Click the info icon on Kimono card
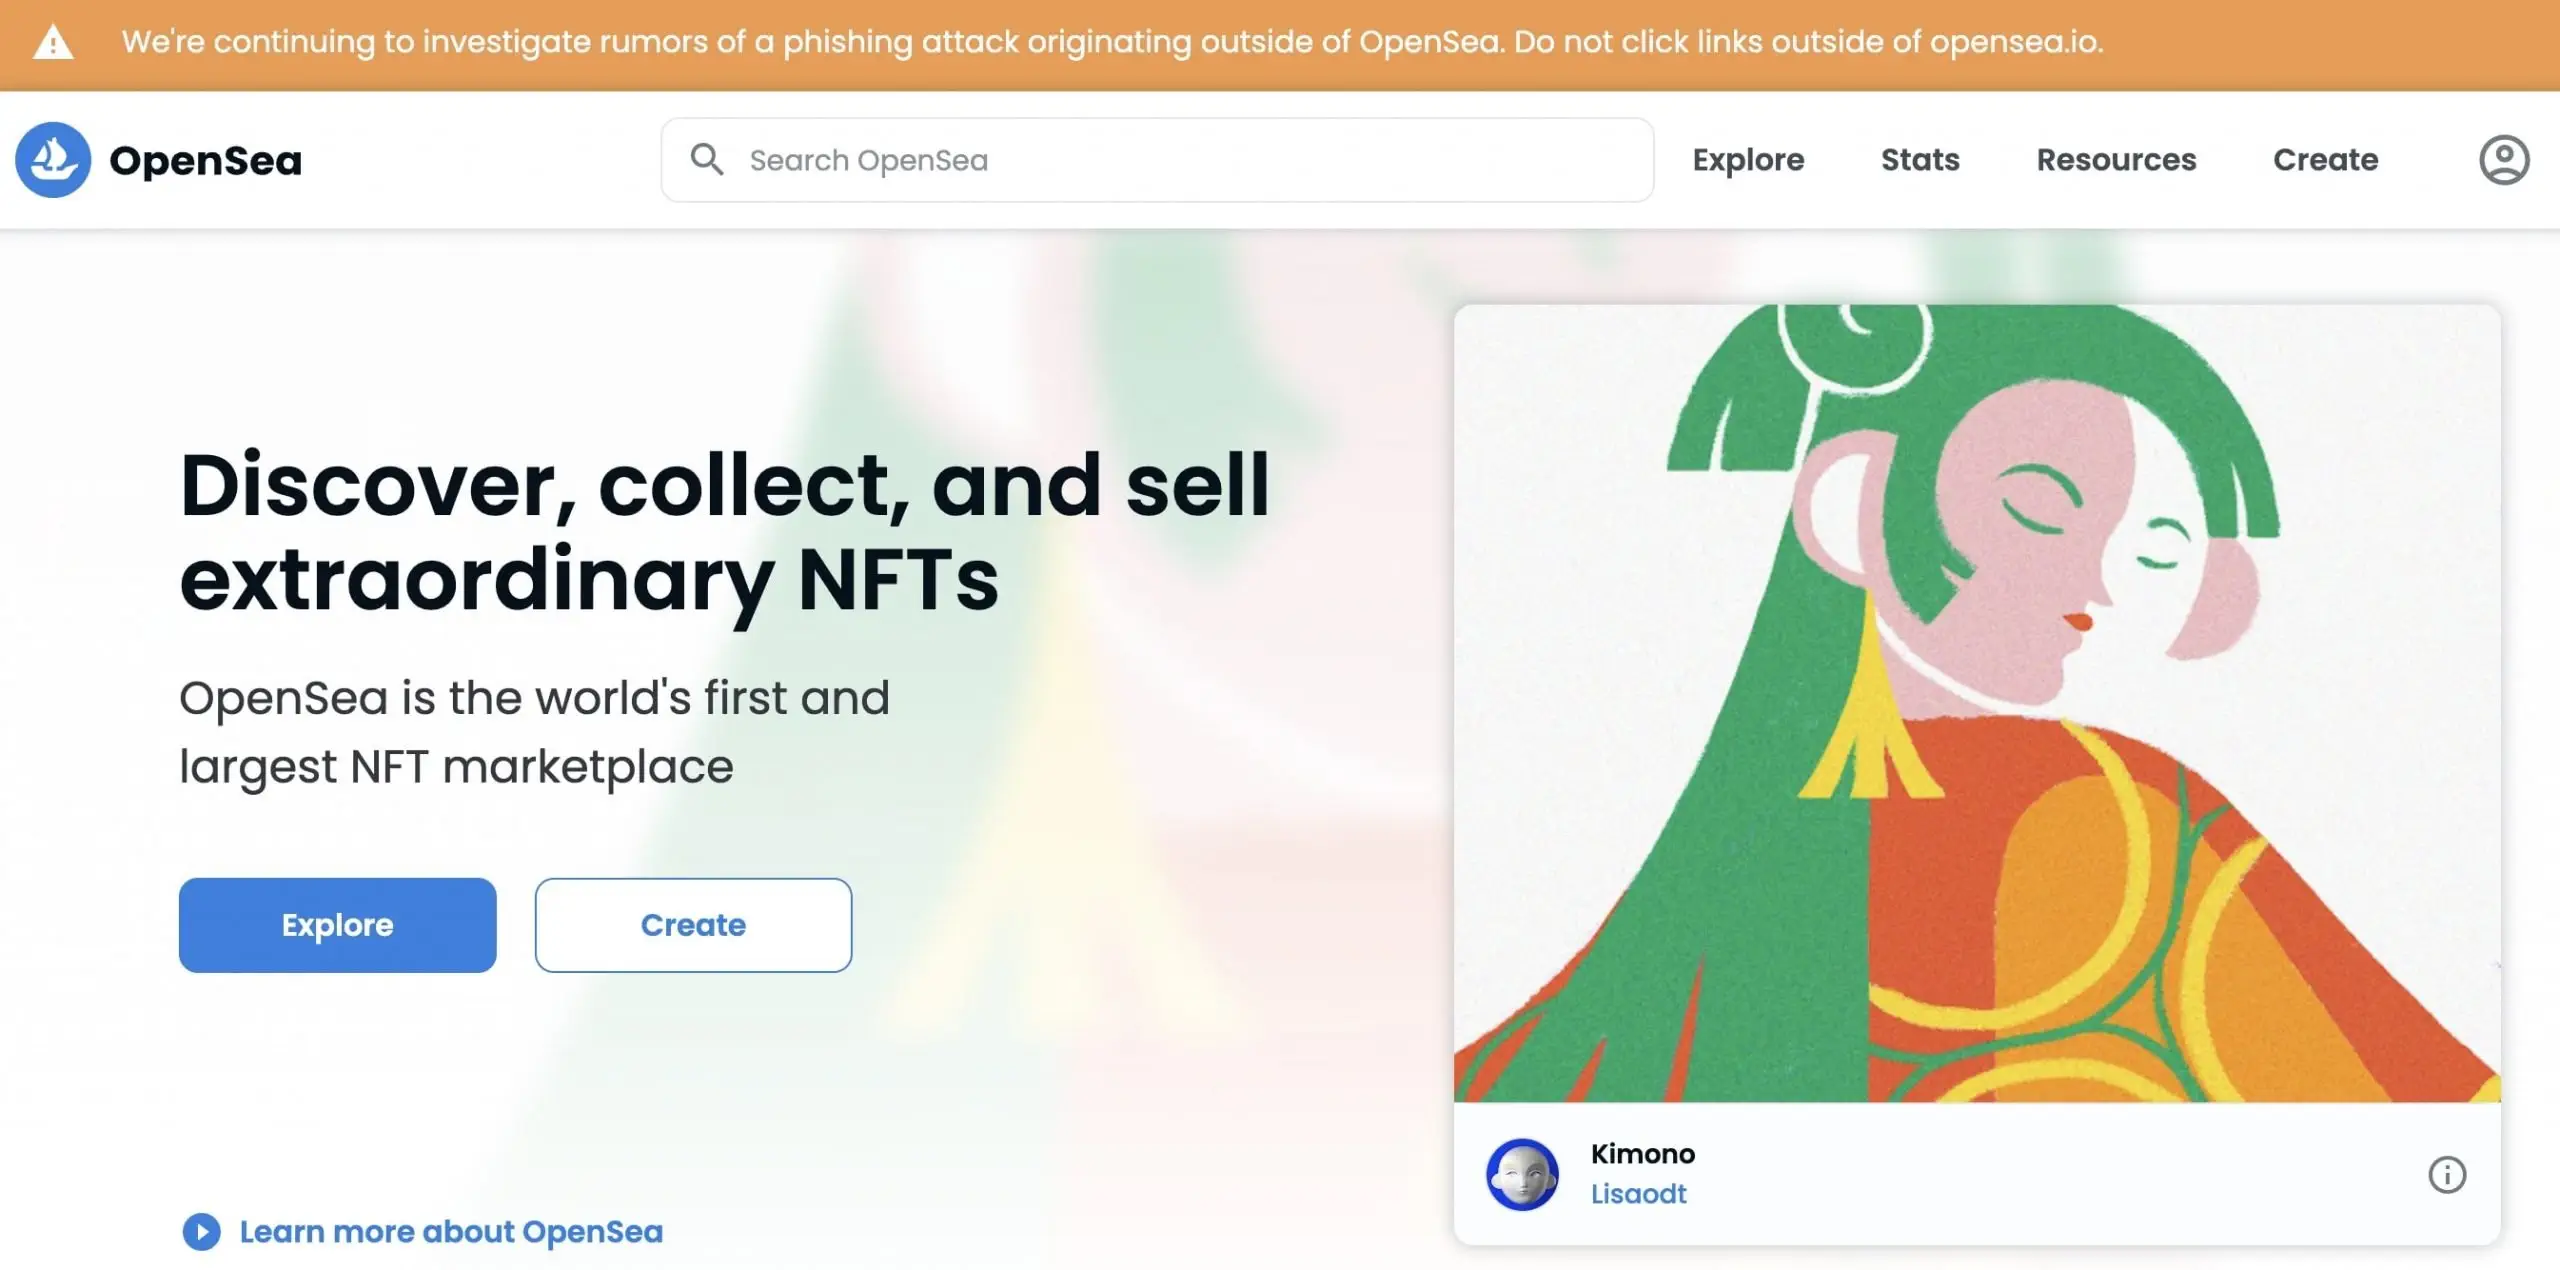The height and width of the screenshot is (1270, 2560). coord(2447,1175)
